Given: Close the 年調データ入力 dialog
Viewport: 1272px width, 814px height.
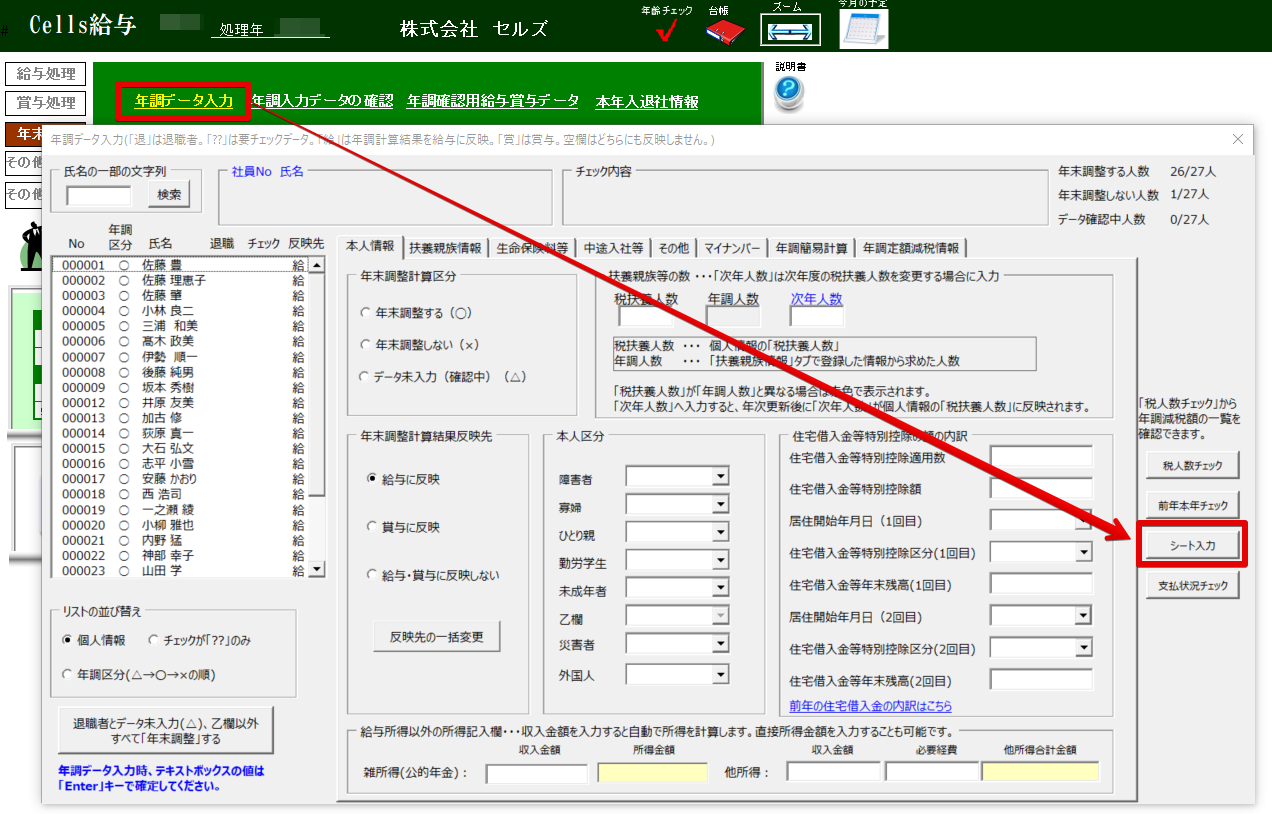Looking at the screenshot, I should 1237,139.
